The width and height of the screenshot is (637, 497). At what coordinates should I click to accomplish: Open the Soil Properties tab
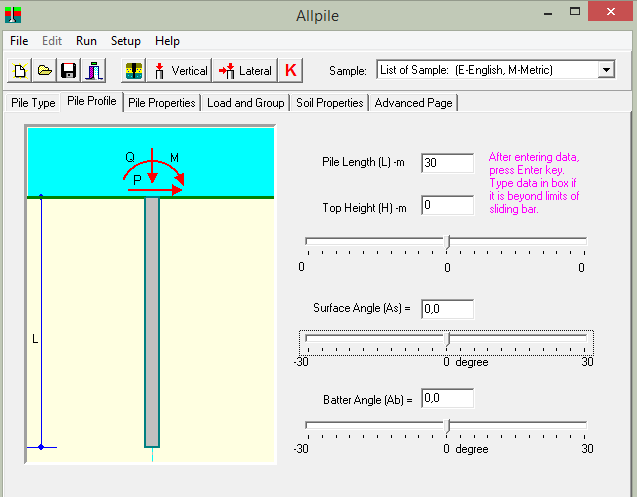coord(329,103)
